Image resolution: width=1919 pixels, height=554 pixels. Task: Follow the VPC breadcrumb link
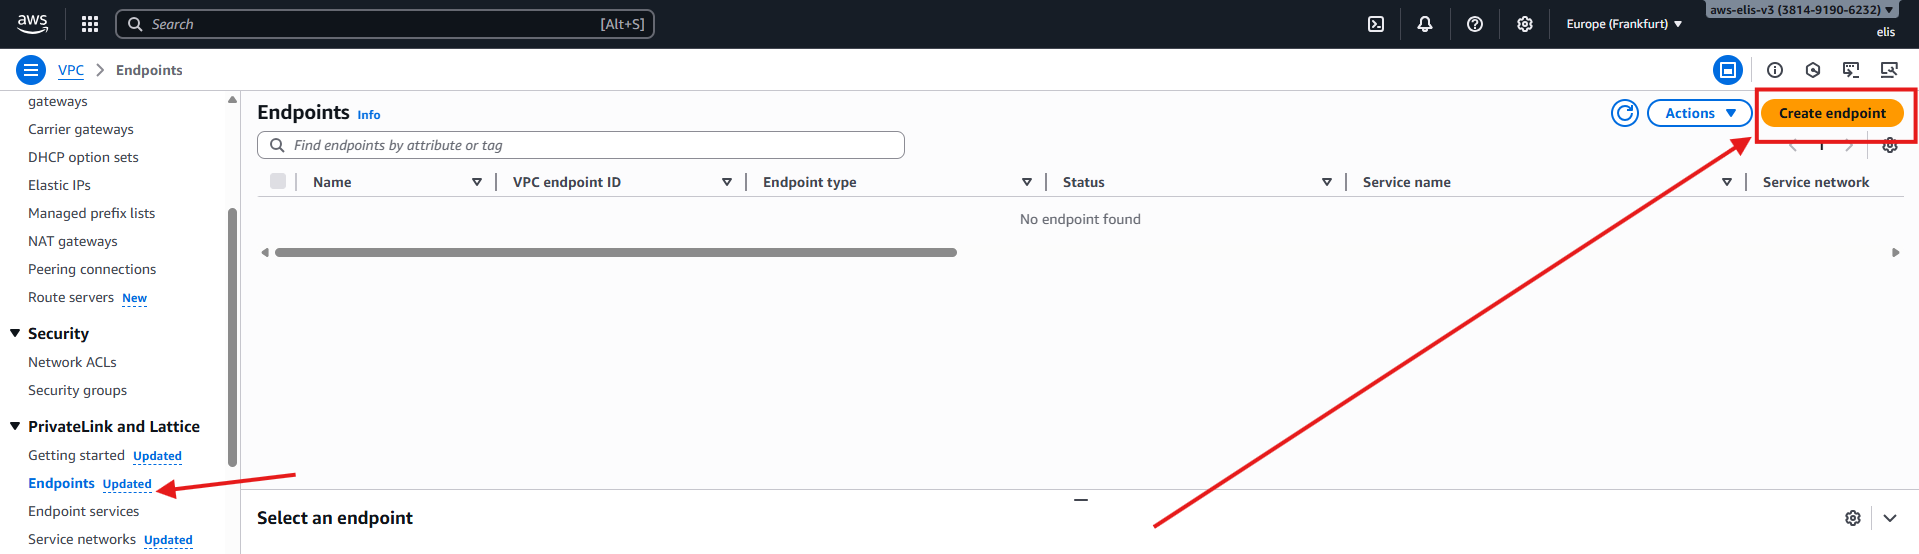(x=71, y=70)
